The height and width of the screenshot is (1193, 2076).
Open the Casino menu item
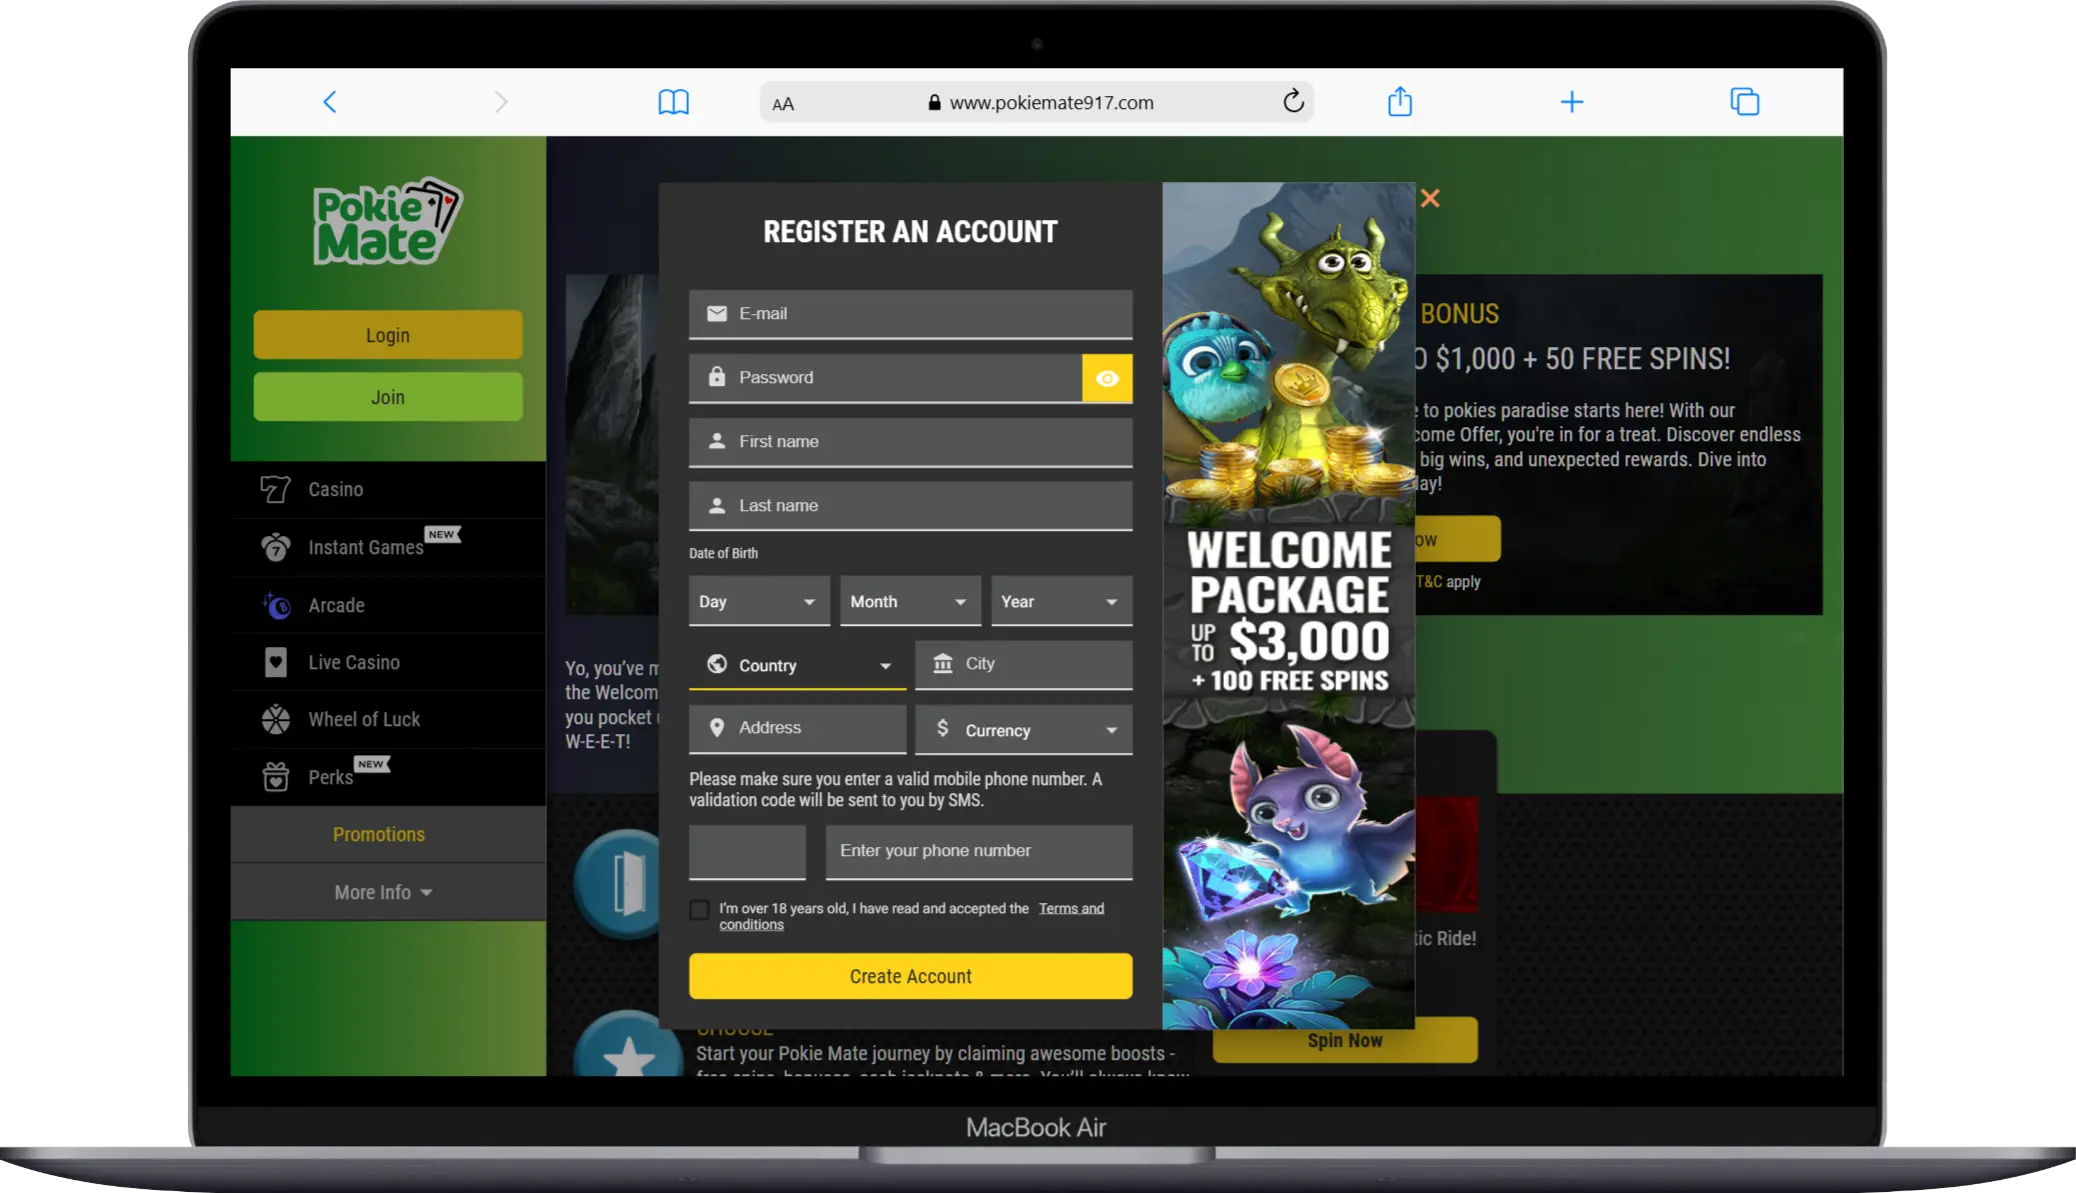(x=388, y=490)
